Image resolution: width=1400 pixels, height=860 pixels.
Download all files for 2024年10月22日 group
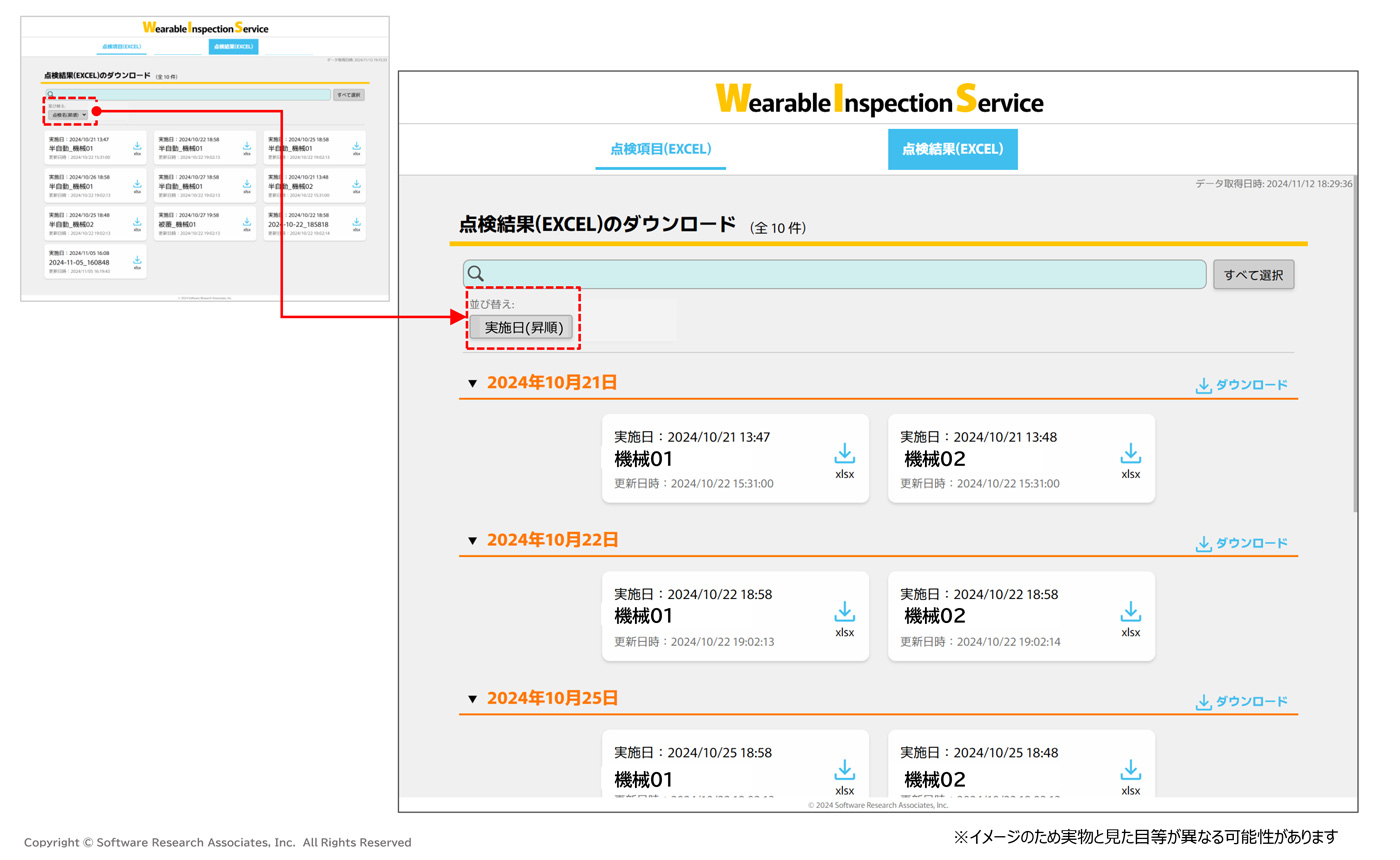pos(1241,543)
